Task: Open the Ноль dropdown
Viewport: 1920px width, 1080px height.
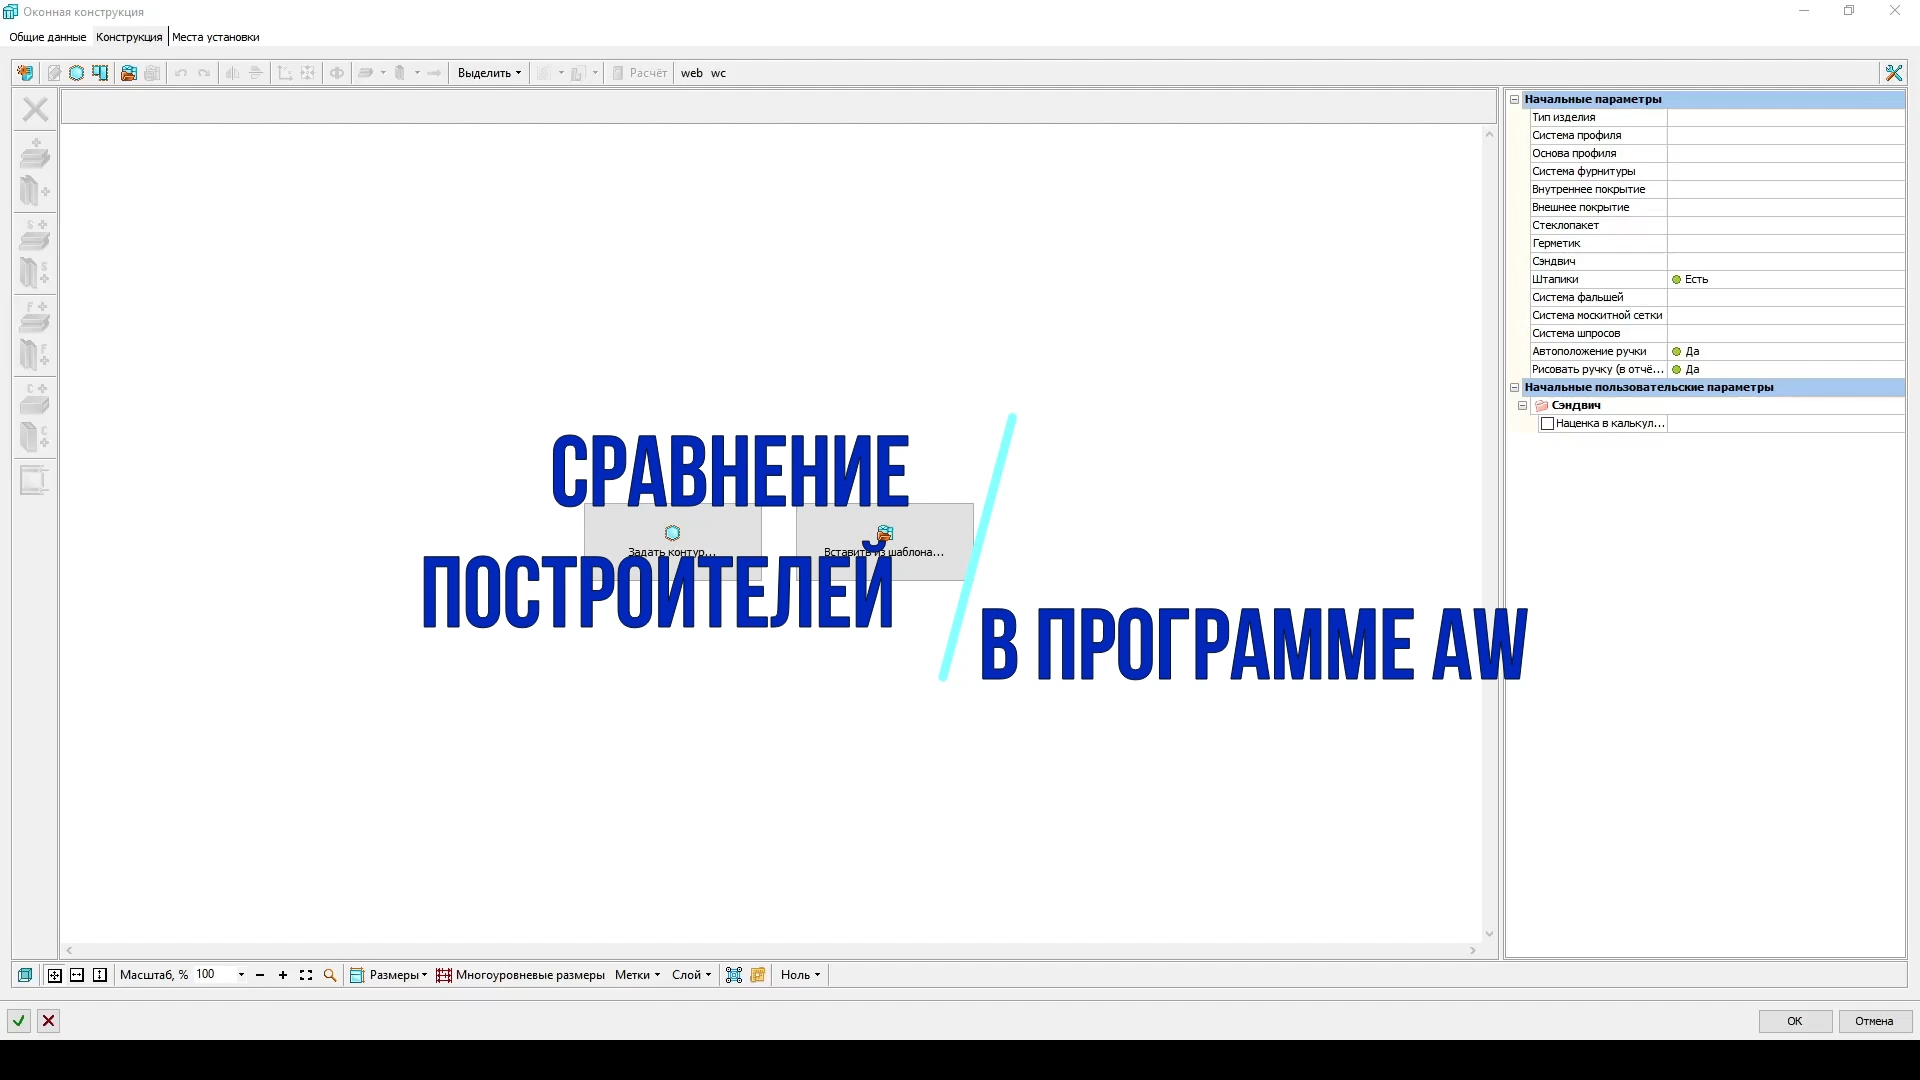Action: (800, 975)
